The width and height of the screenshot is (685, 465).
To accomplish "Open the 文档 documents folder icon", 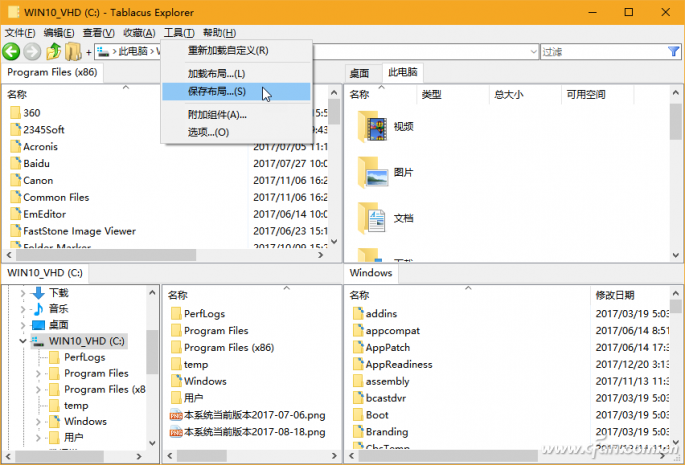I will (x=371, y=219).
